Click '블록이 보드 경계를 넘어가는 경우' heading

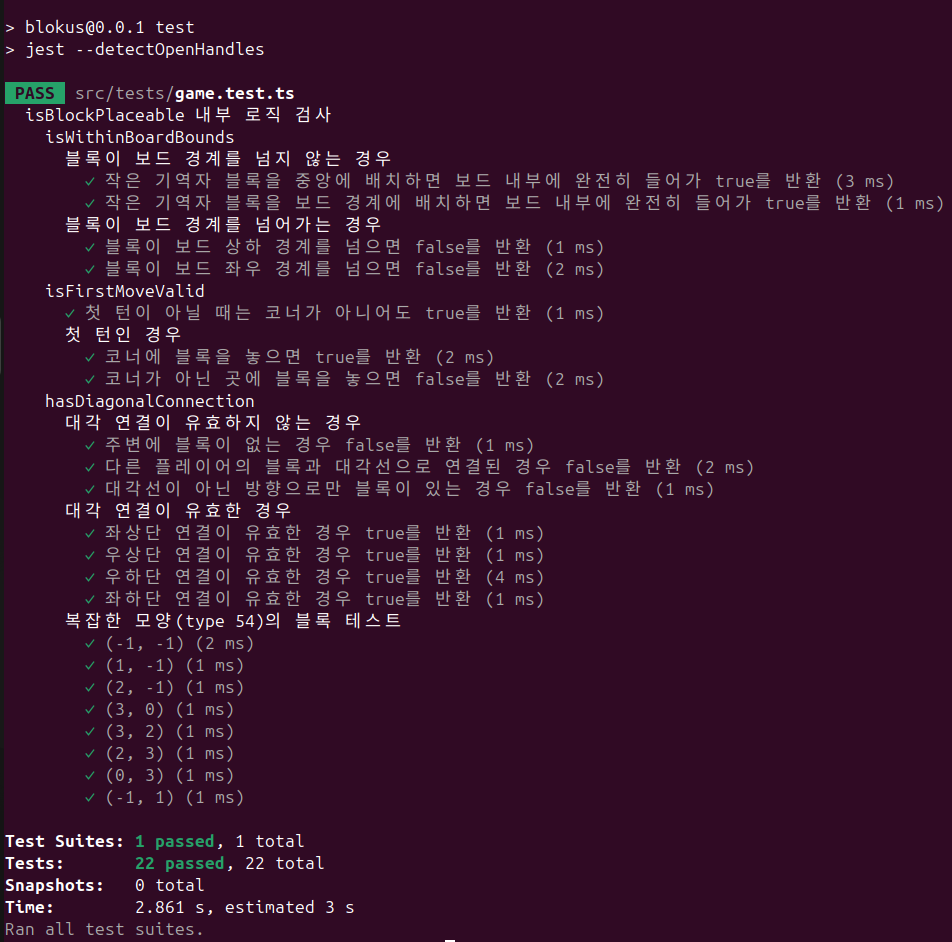(x=223, y=225)
